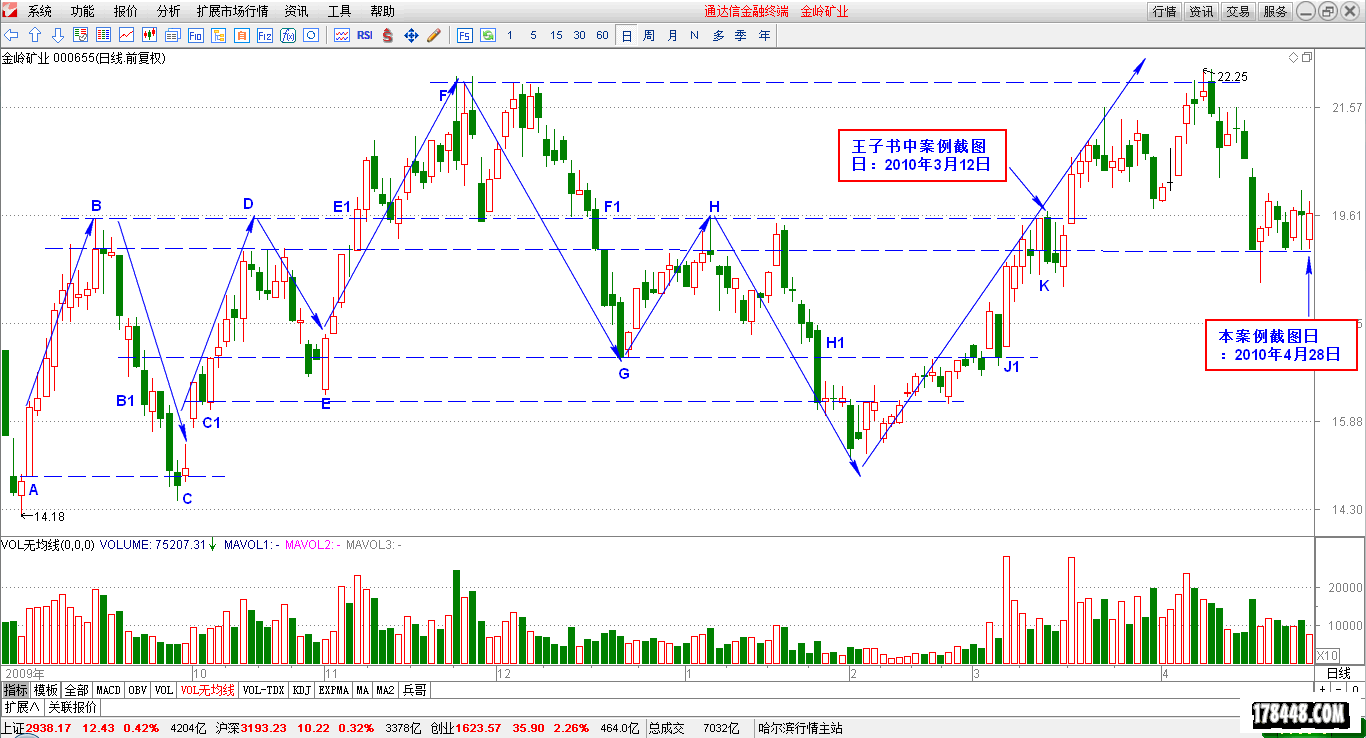The image size is (1366, 738).
Task: Click the F12 toolbar icon
Action: pos(265,35)
